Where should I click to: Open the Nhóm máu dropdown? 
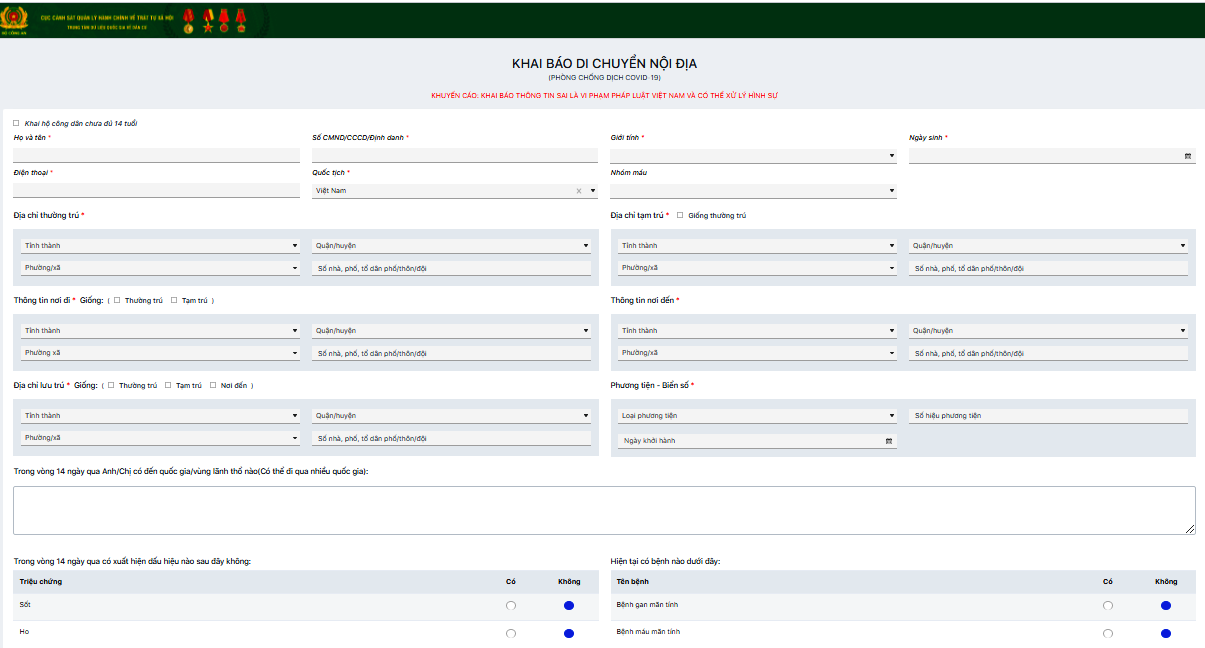tap(753, 191)
